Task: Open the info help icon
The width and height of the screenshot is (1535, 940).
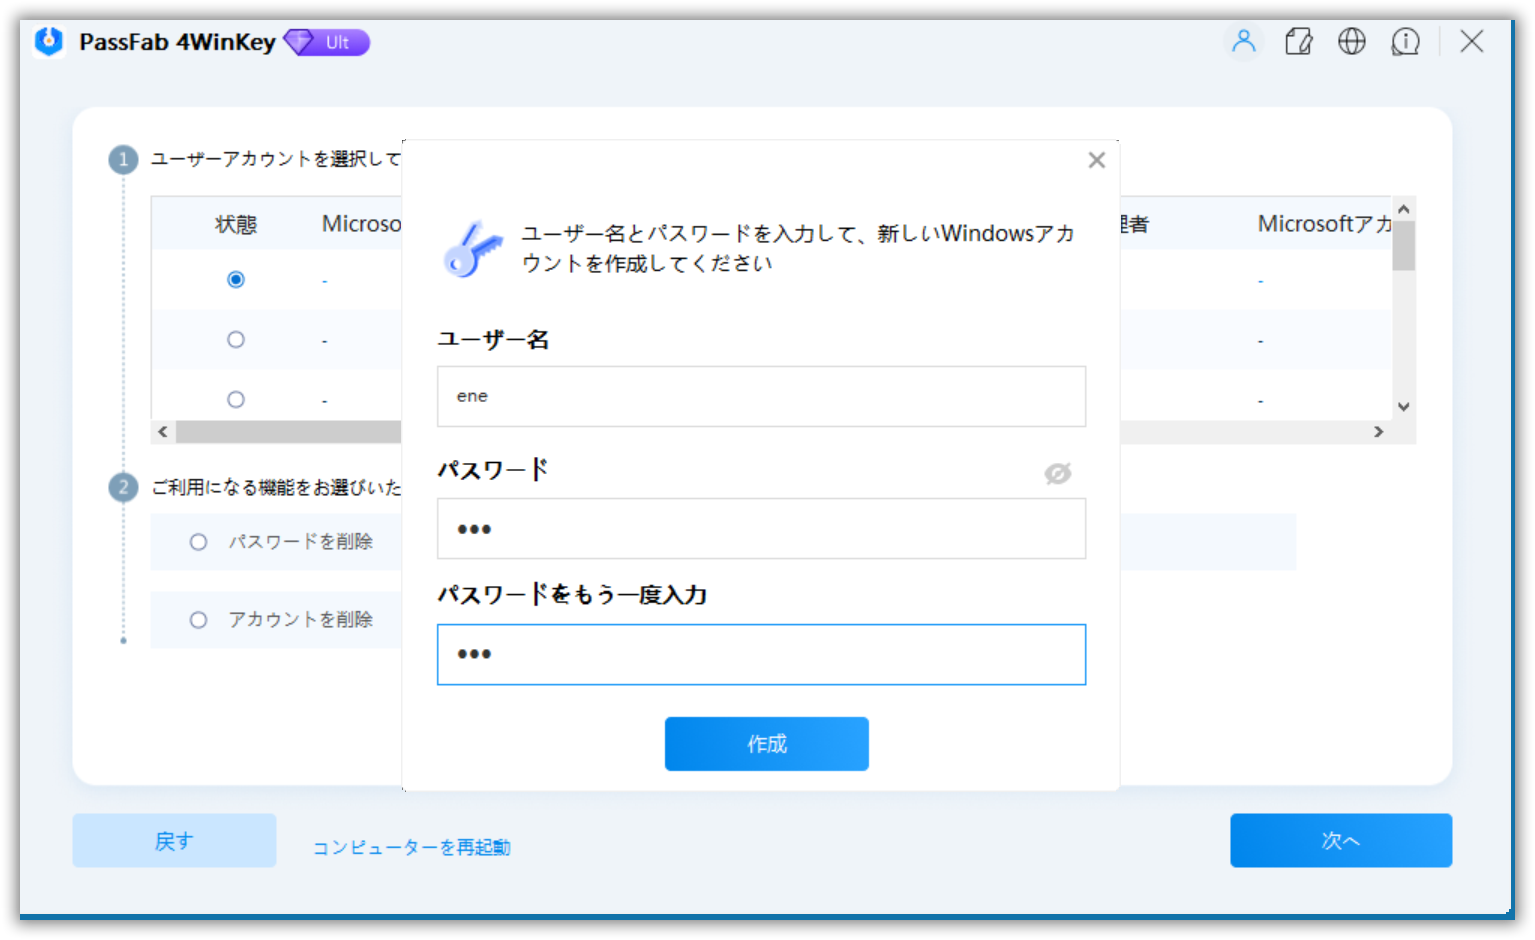Action: coord(1406,42)
